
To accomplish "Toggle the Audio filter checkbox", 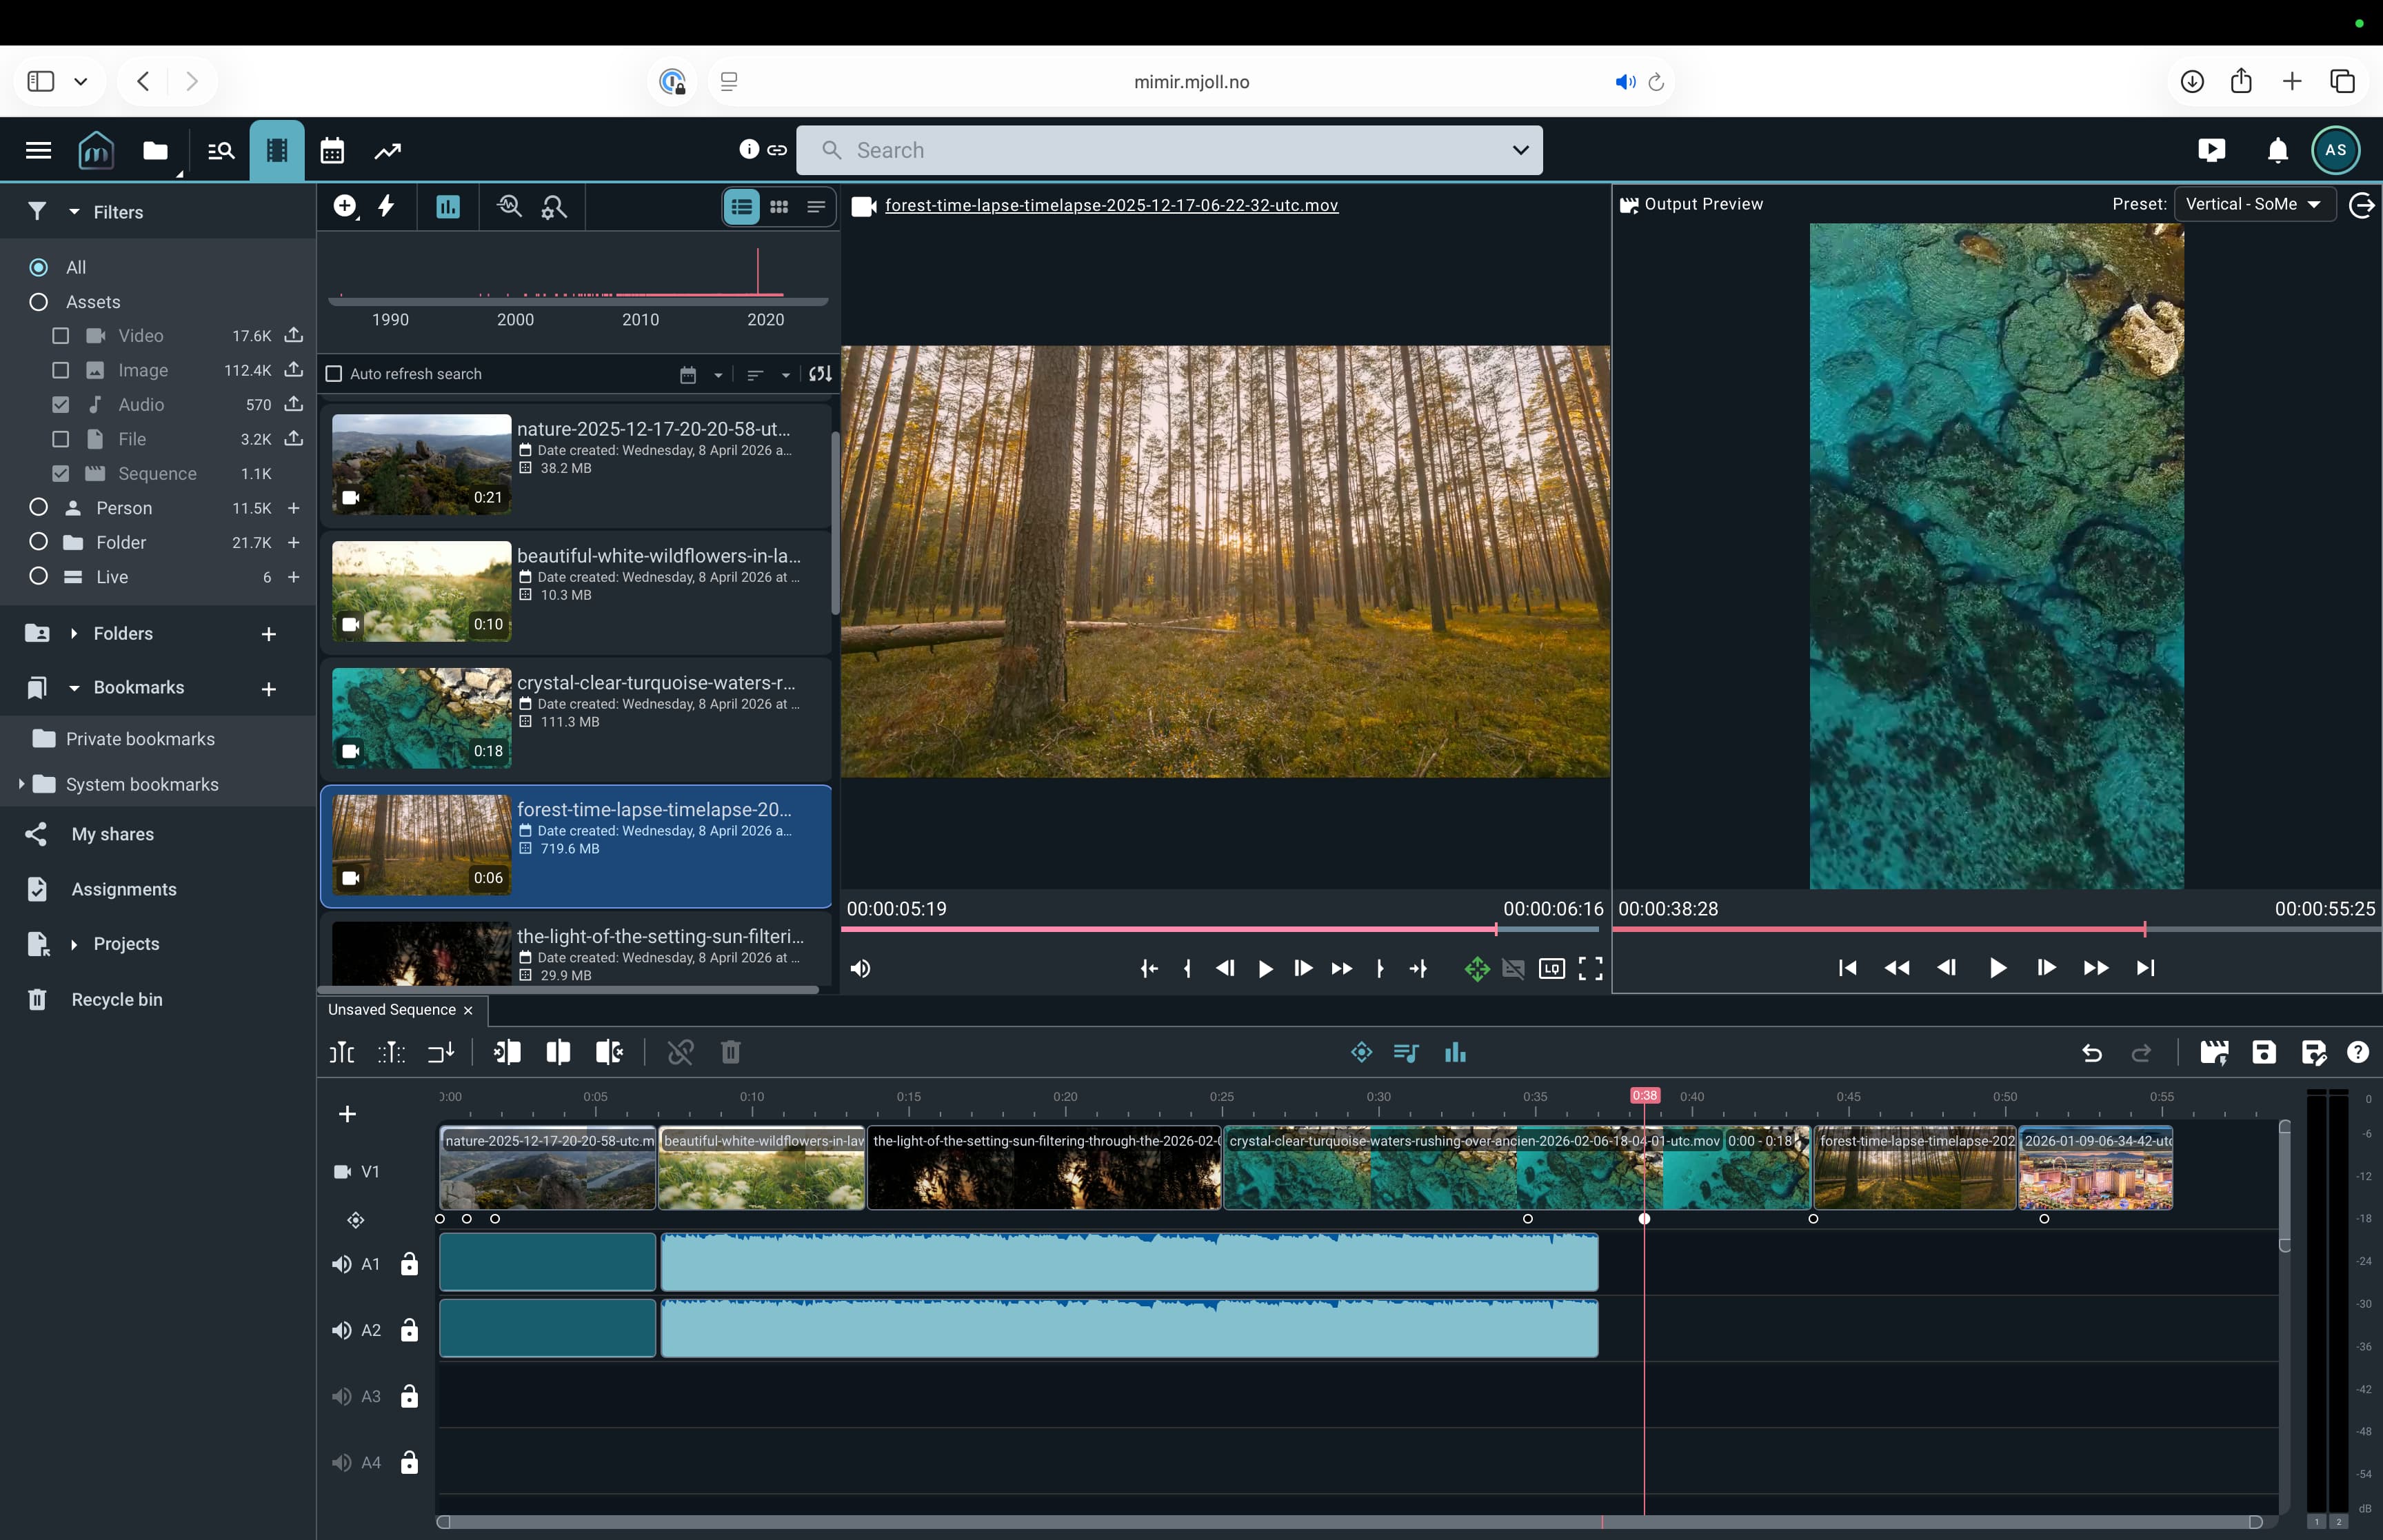I will pos(61,405).
